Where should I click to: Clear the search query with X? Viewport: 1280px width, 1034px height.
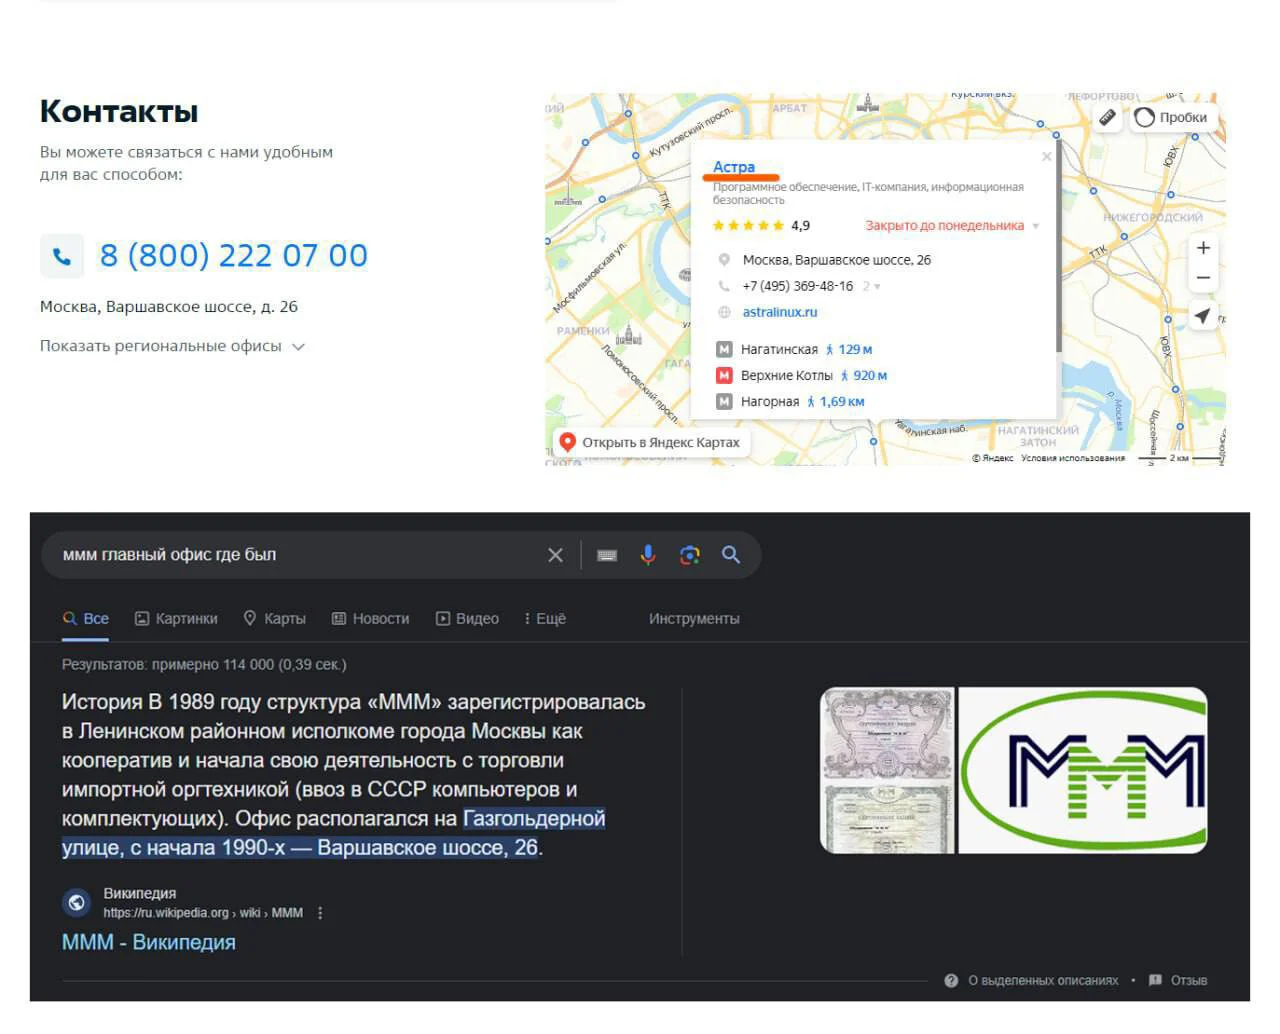coord(556,555)
